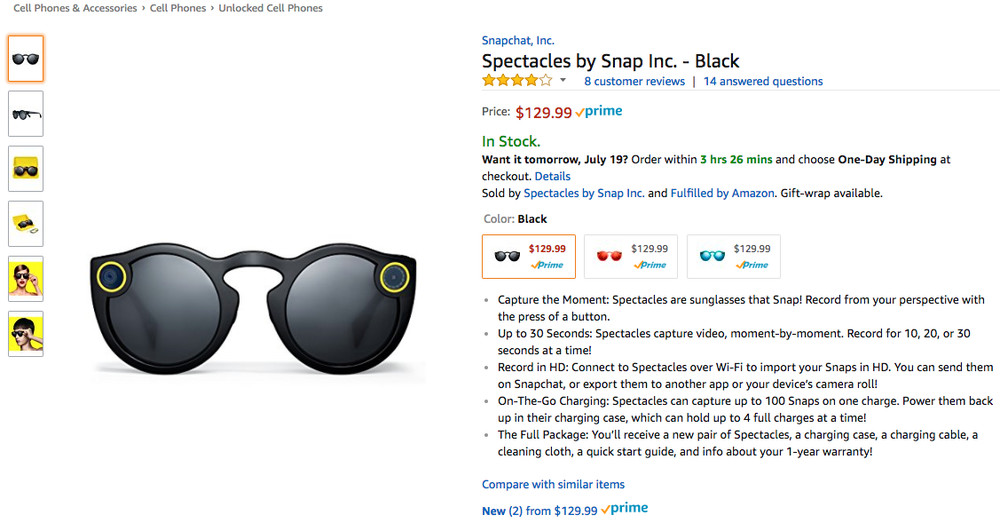The width and height of the screenshot is (1000, 523).
Task: Show the man wearing Spectacles thumbnail
Action: coord(25,334)
